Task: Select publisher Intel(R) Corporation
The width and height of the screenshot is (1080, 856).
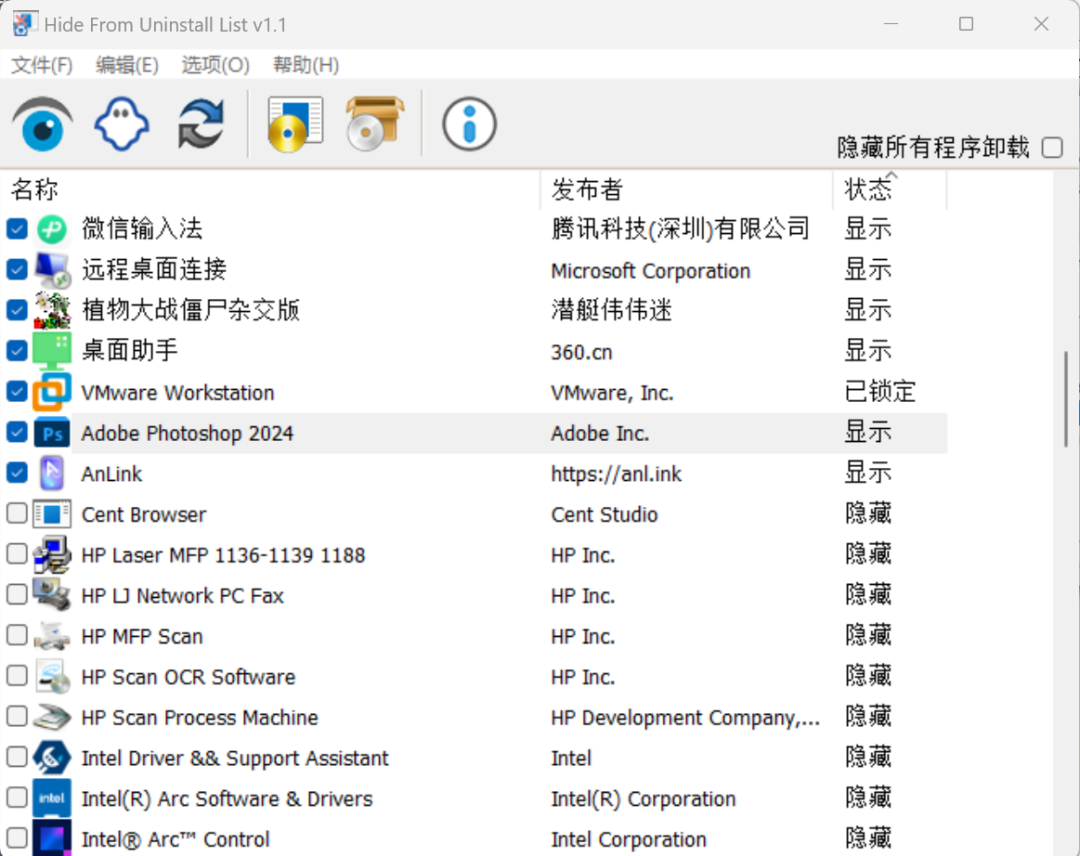Action: point(643,799)
